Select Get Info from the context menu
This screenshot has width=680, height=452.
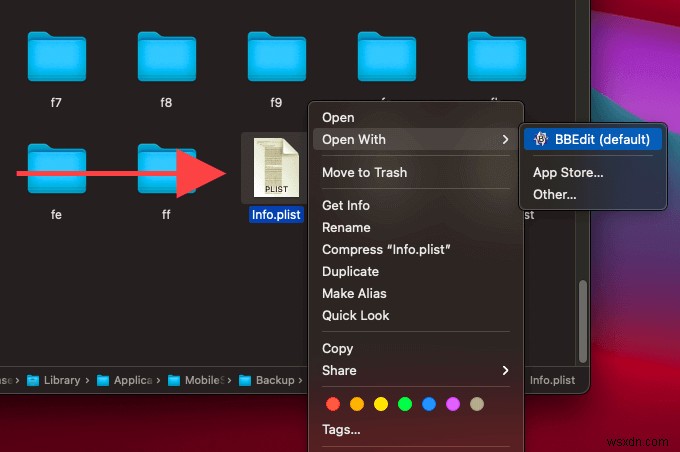346,205
